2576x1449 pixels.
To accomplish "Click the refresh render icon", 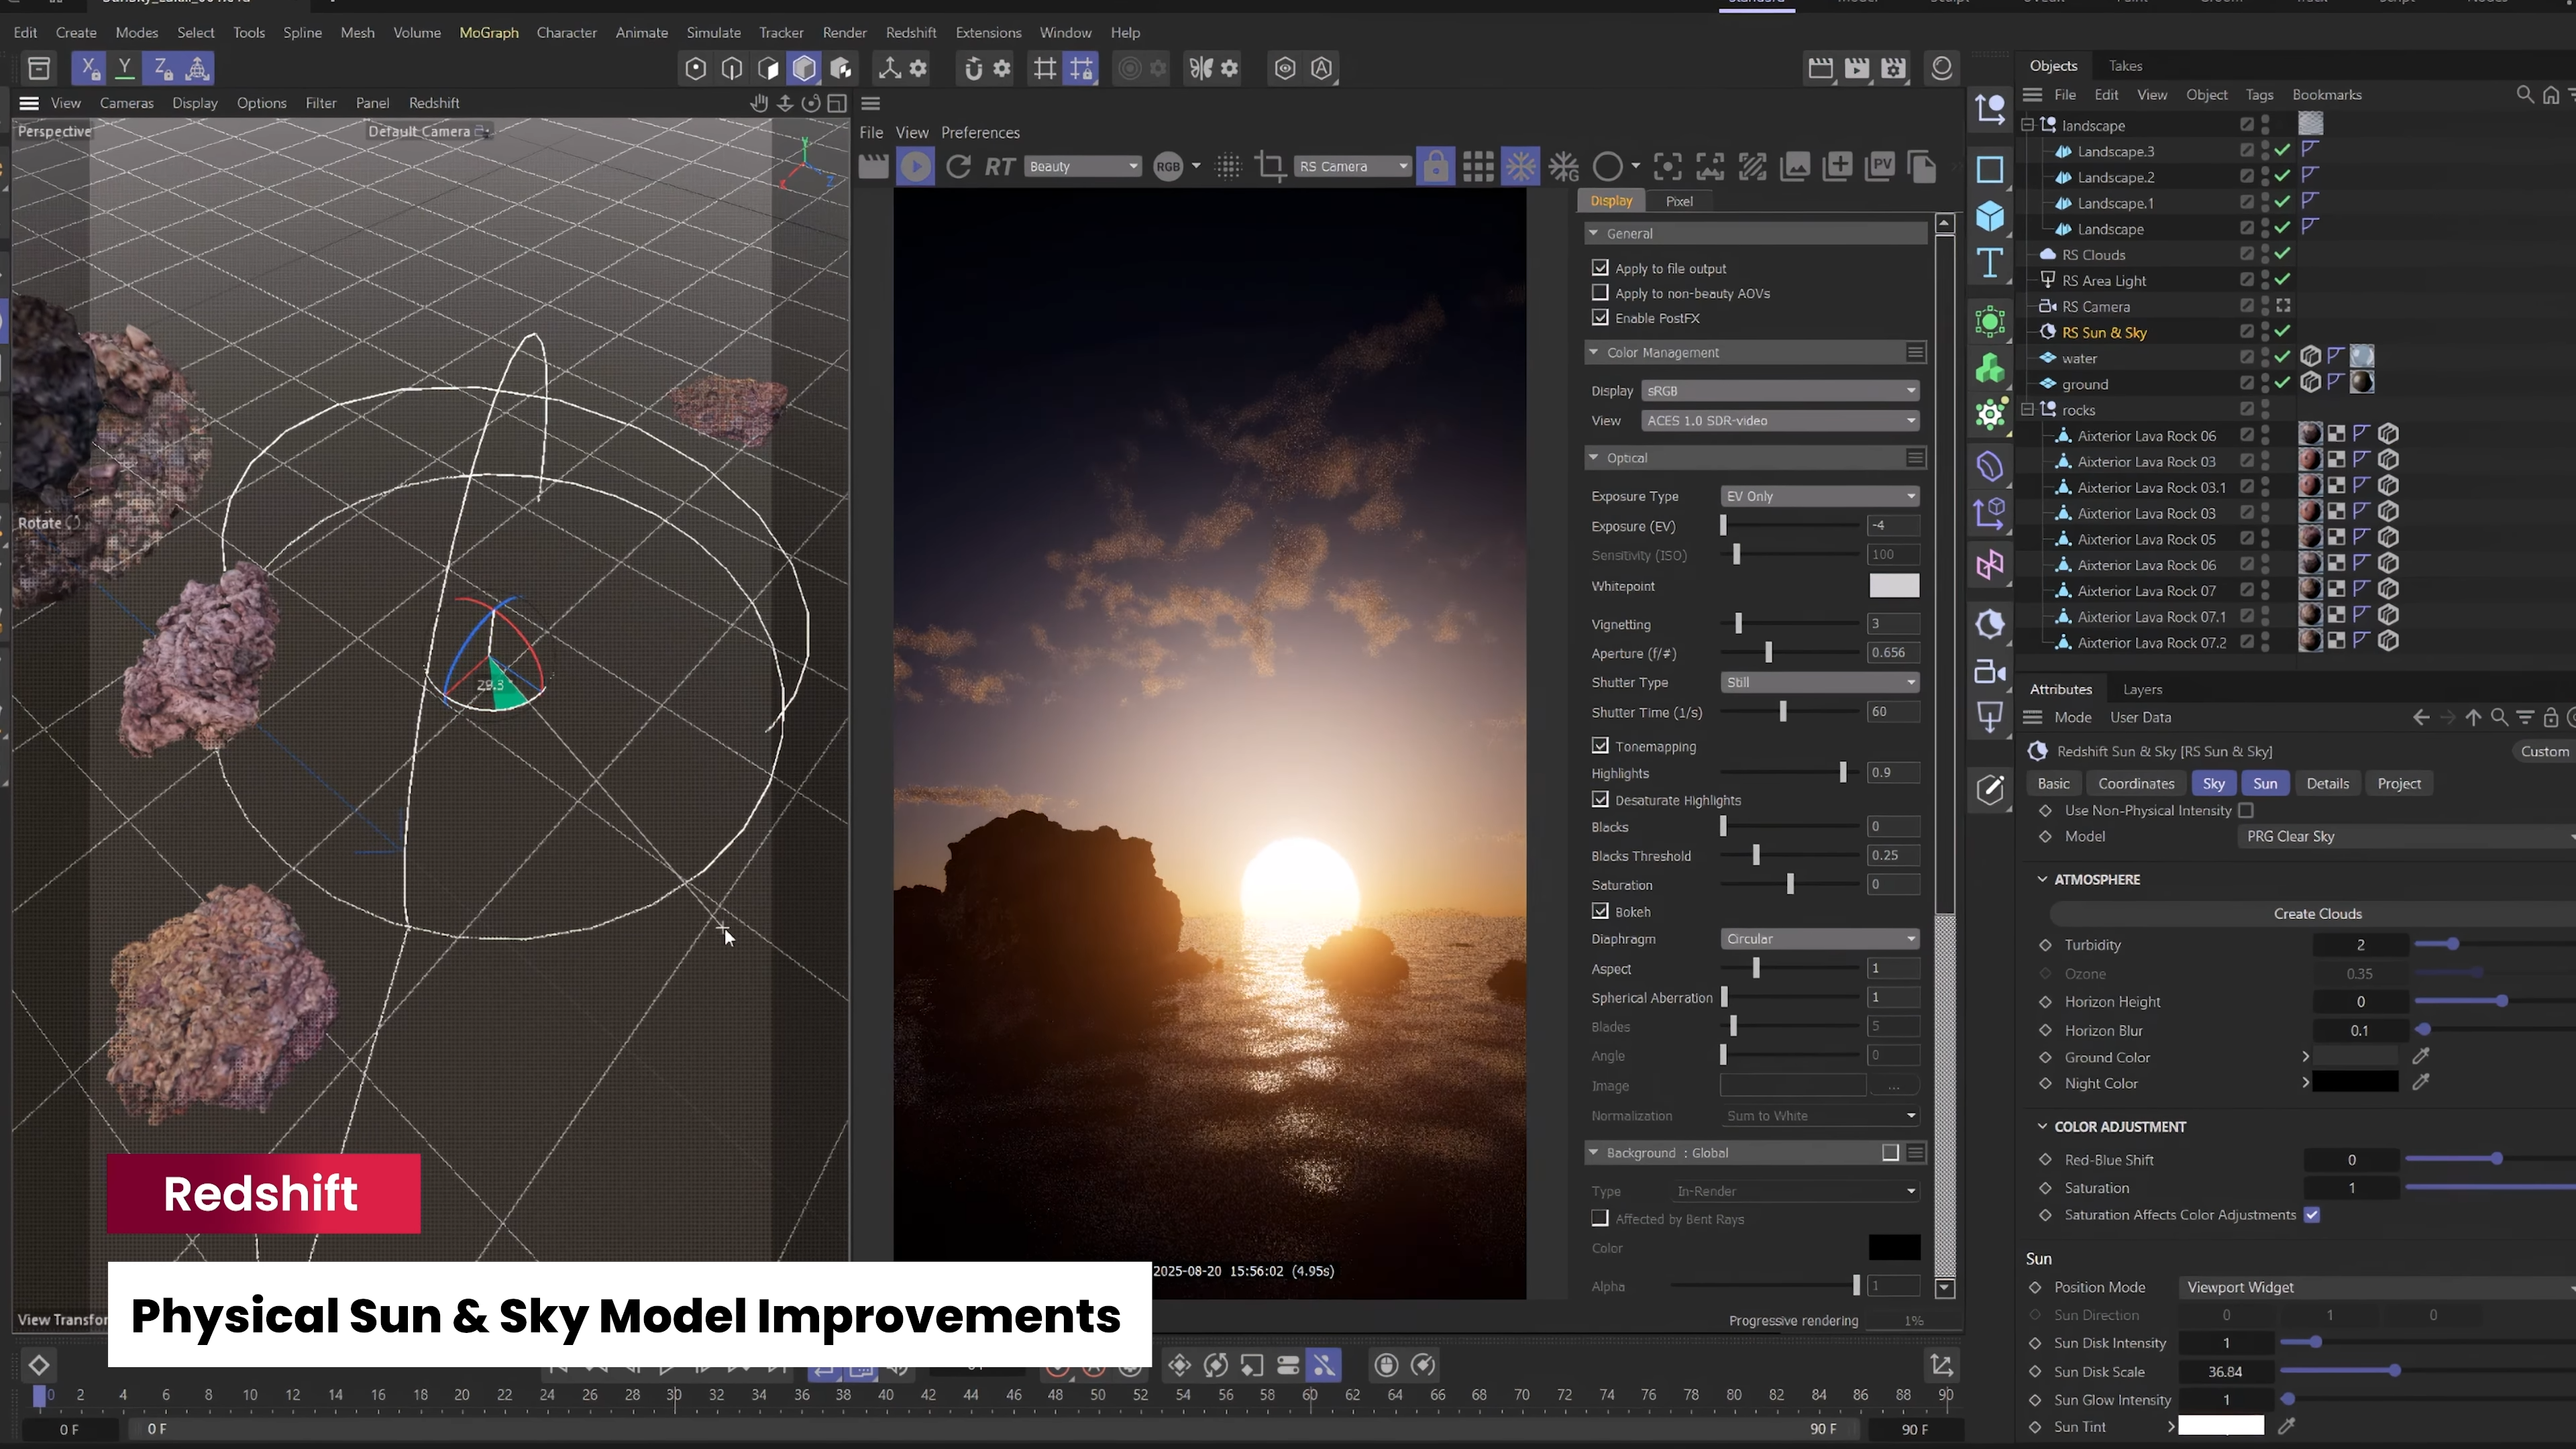I will pyautogui.click(x=958, y=166).
